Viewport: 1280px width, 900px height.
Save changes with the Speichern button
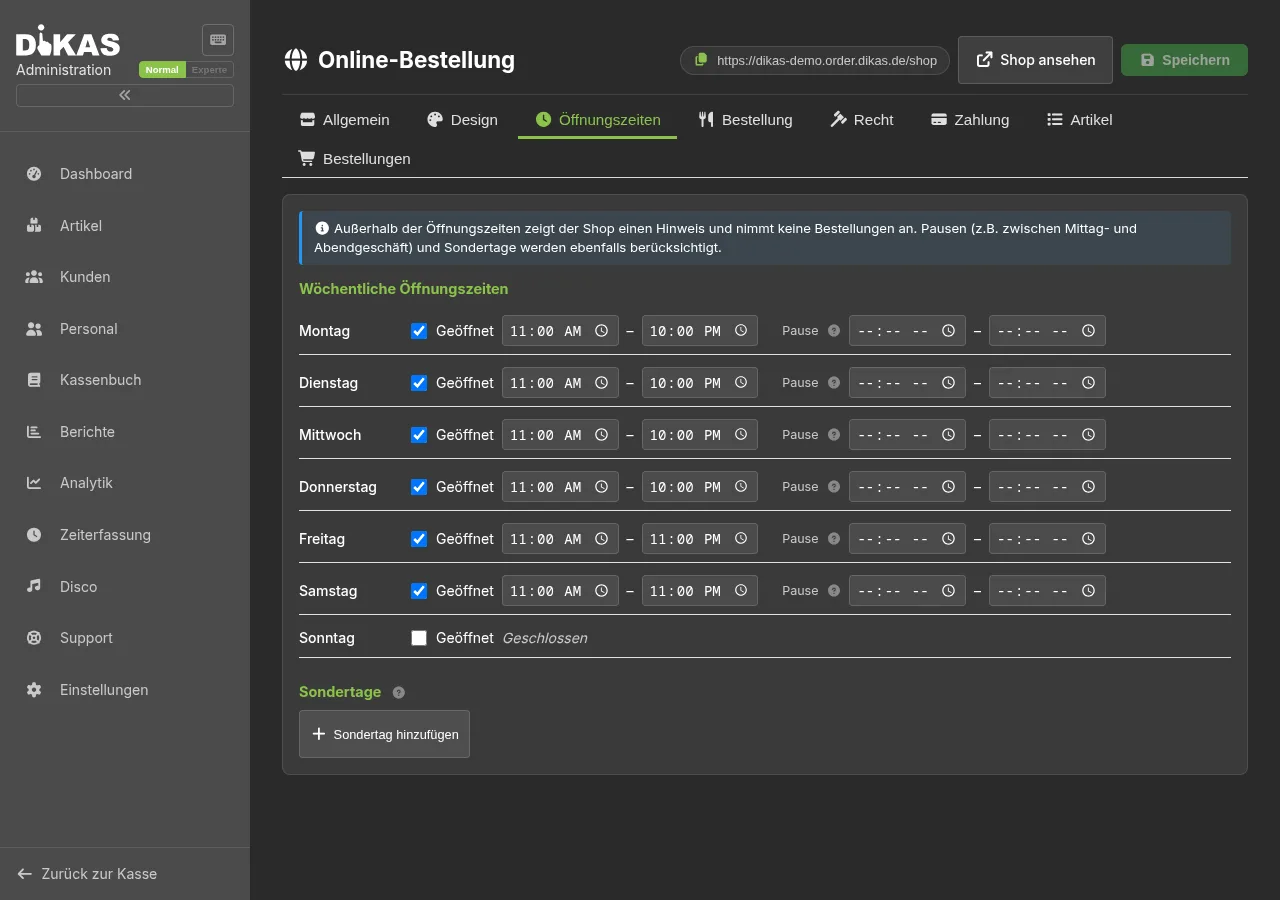click(x=1184, y=60)
